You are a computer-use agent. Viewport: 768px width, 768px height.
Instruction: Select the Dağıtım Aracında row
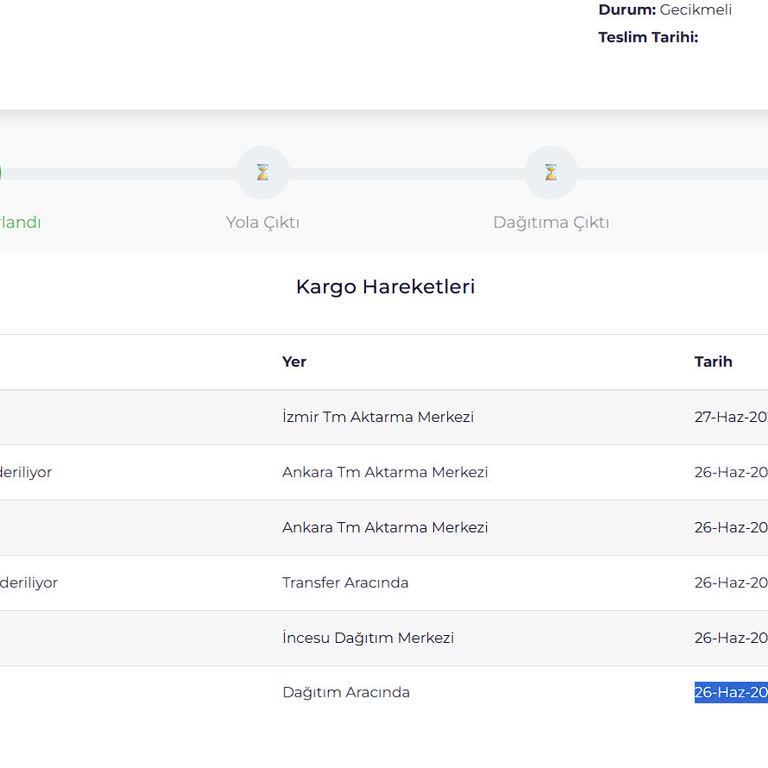tap(346, 692)
